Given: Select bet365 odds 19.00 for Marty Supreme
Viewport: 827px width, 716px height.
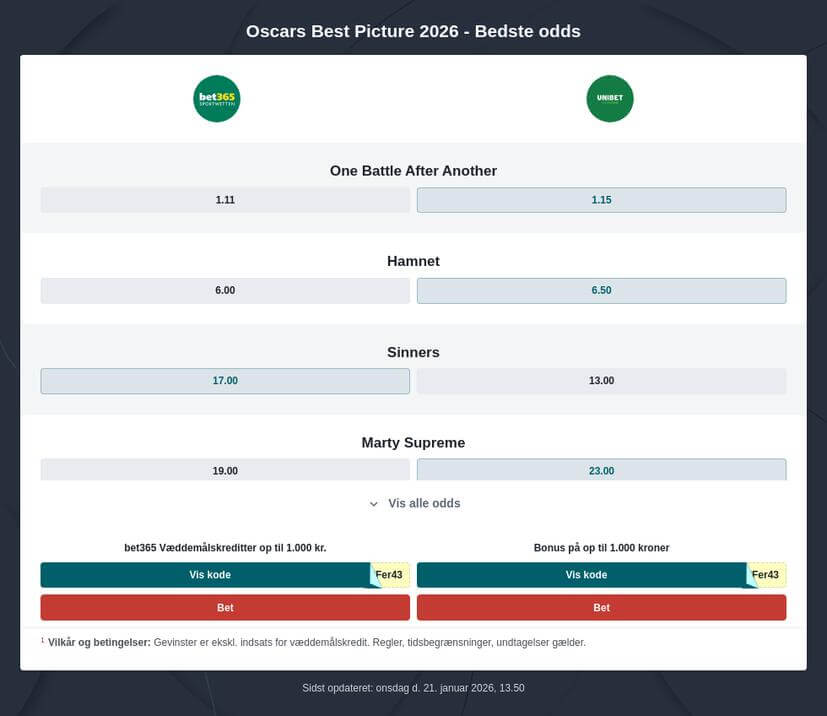Looking at the screenshot, I should coord(225,470).
